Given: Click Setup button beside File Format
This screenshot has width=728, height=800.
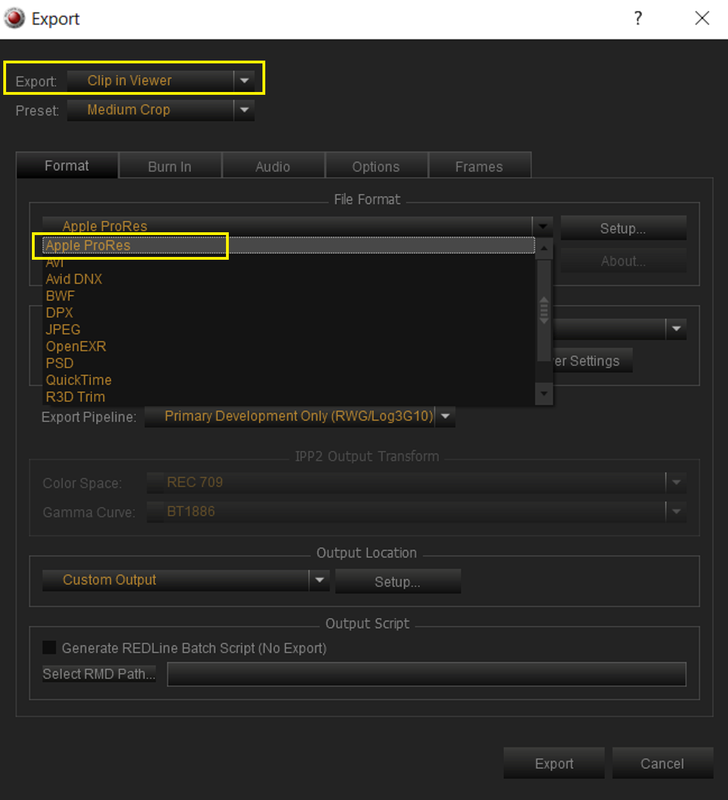Looking at the screenshot, I should point(623,228).
